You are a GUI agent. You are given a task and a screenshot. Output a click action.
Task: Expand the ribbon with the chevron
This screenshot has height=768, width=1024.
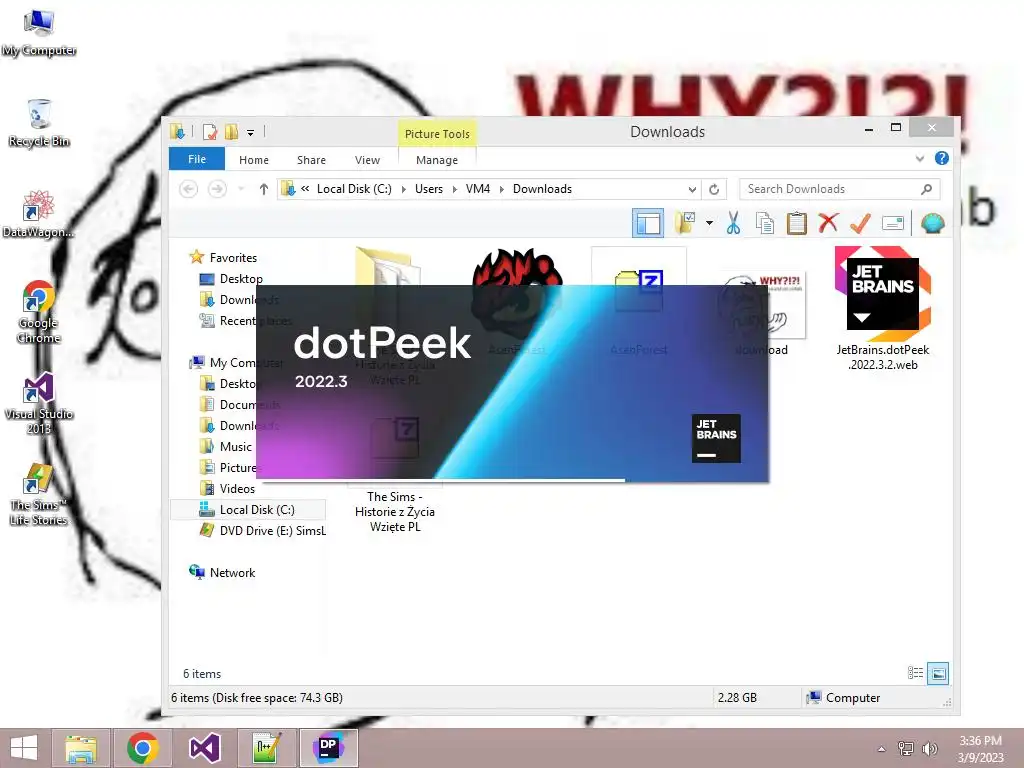click(x=920, y=158)
